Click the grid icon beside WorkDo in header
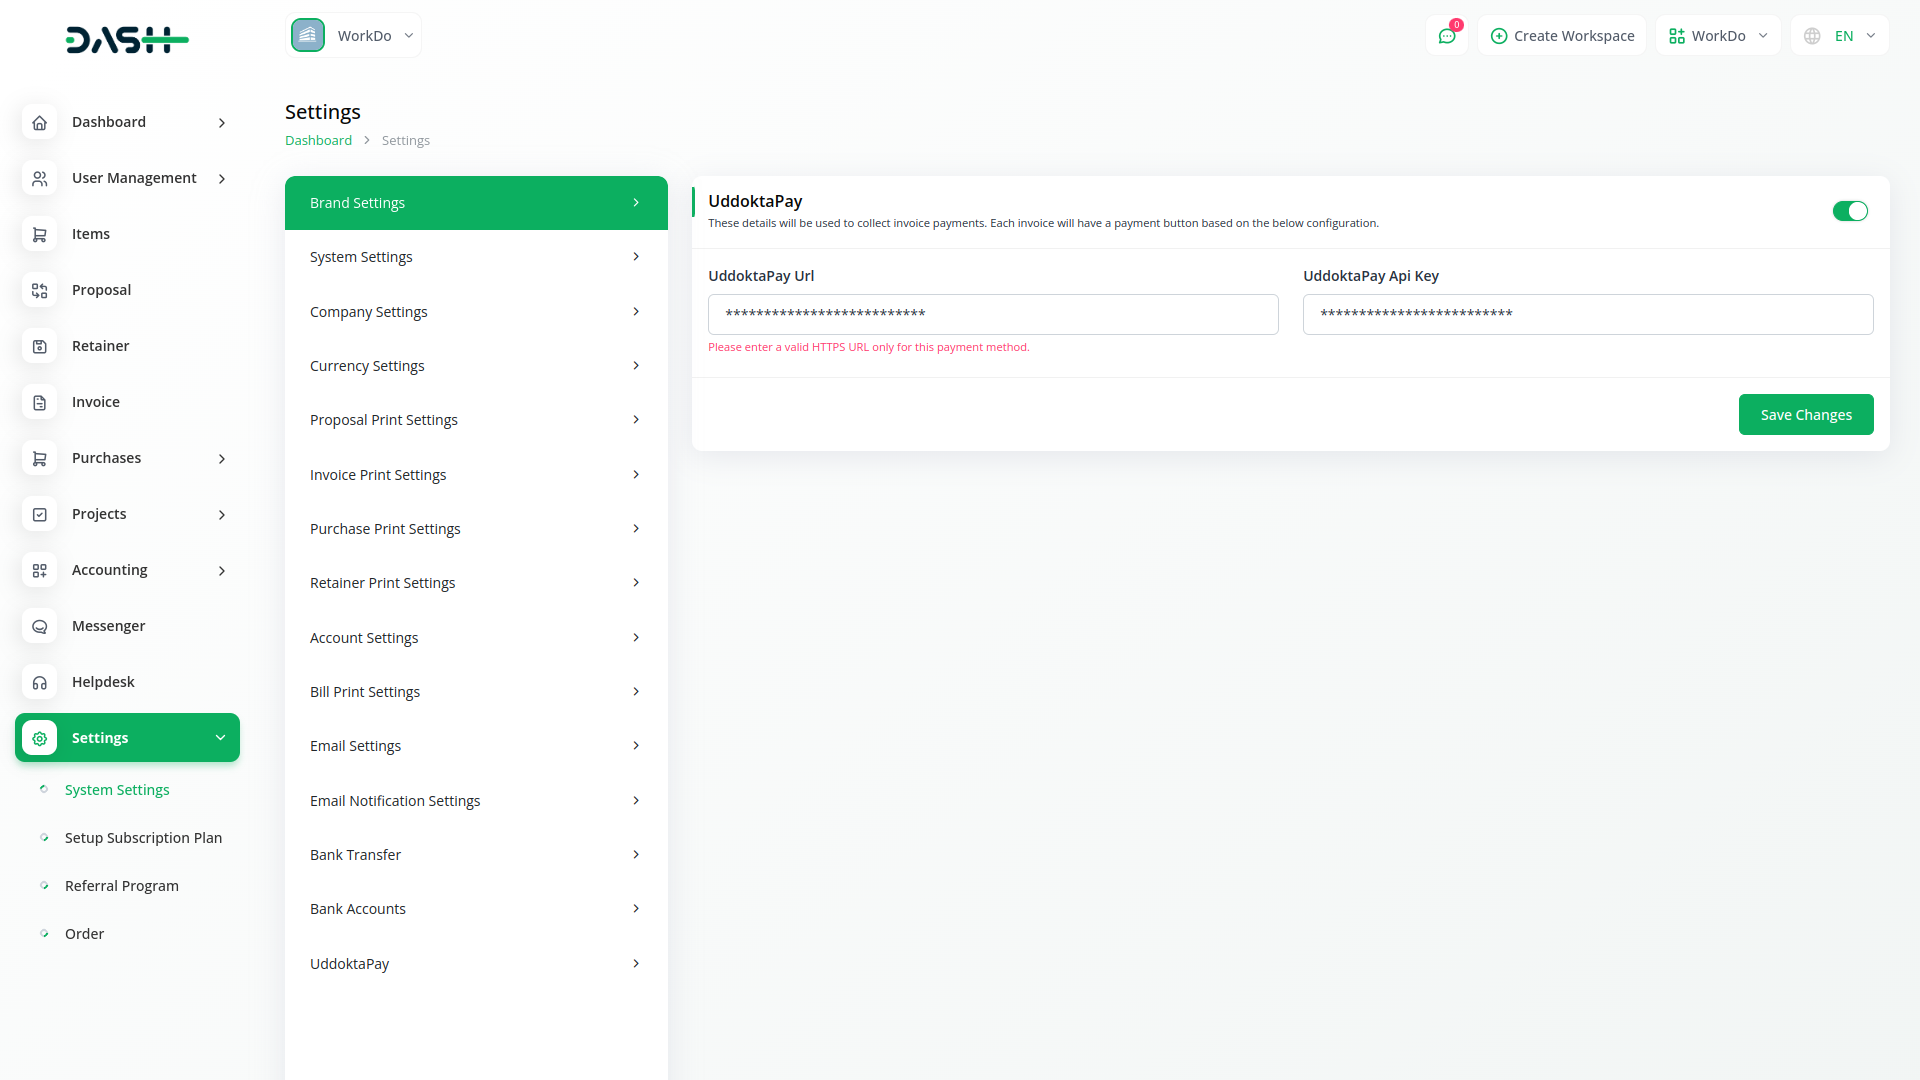The image size is (1920, 1080). click(x=1677, y=36)
